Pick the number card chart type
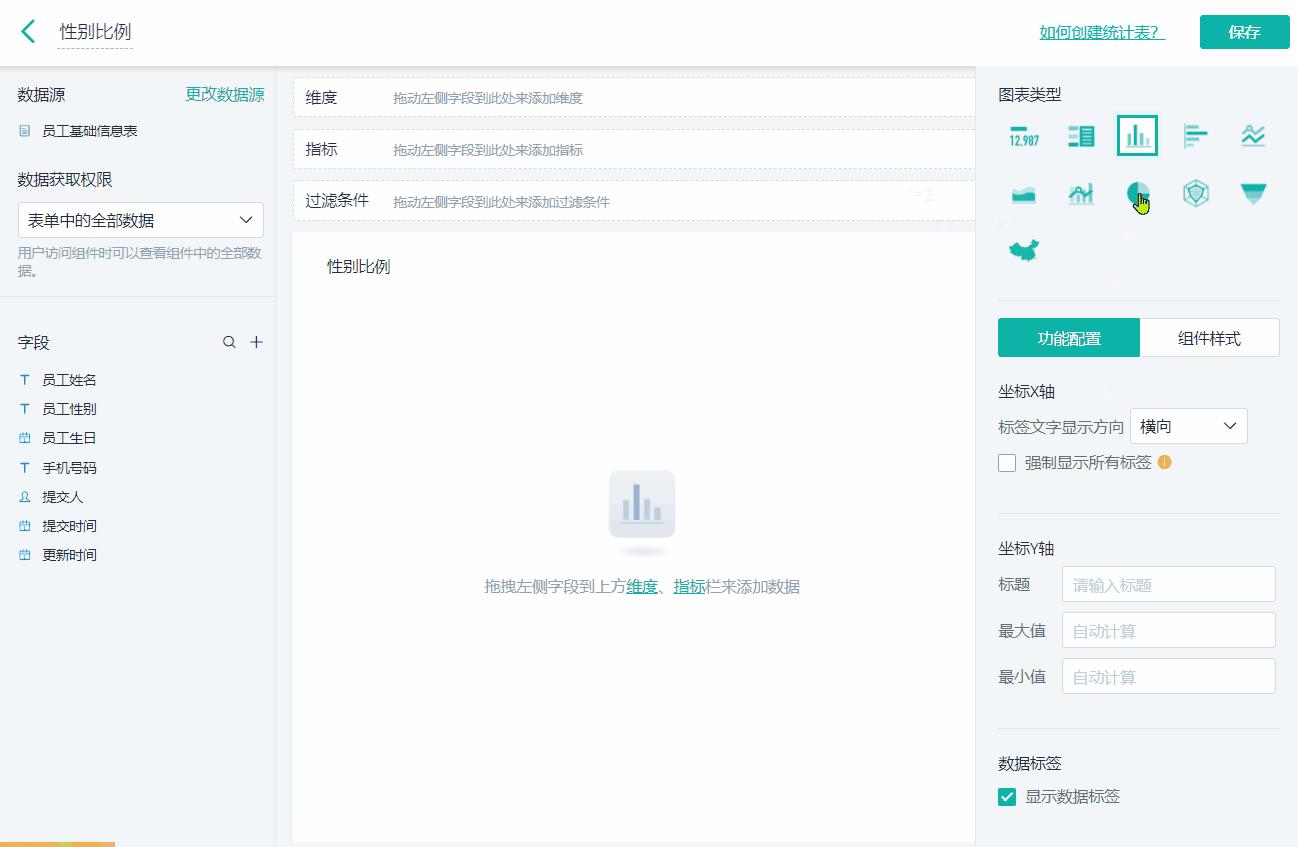Viewport: 1298px width, 847px height. click(x=1023, y=135)
